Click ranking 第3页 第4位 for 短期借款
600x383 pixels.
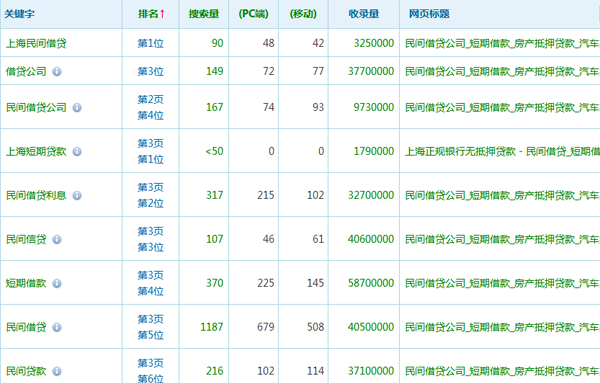(x=151, y=284)
